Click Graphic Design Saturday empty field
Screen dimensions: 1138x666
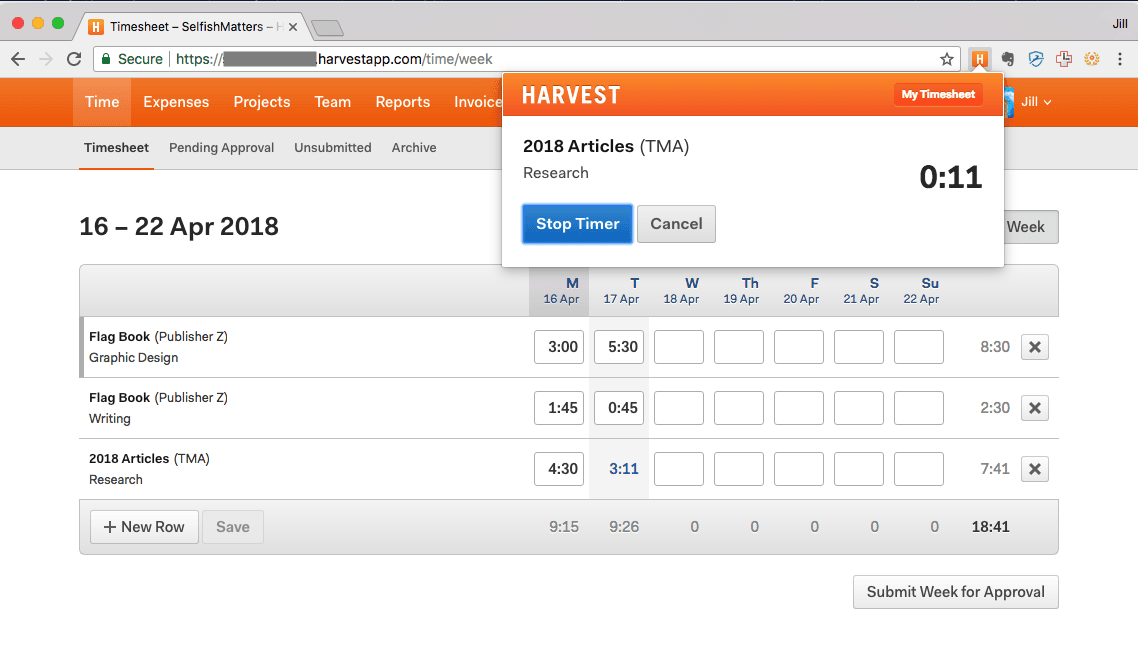859,347
